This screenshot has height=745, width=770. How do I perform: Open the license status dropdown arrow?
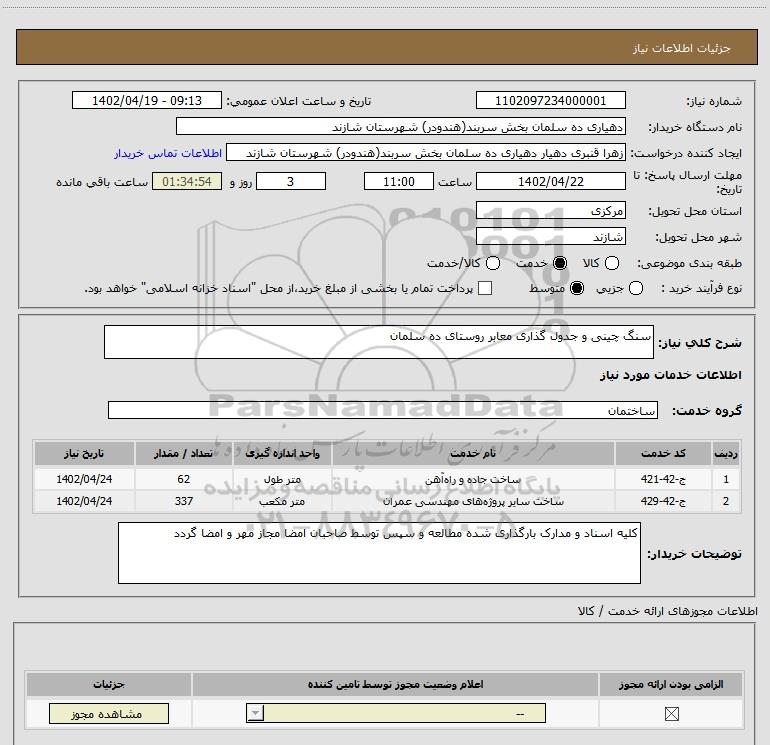(255, 713)
